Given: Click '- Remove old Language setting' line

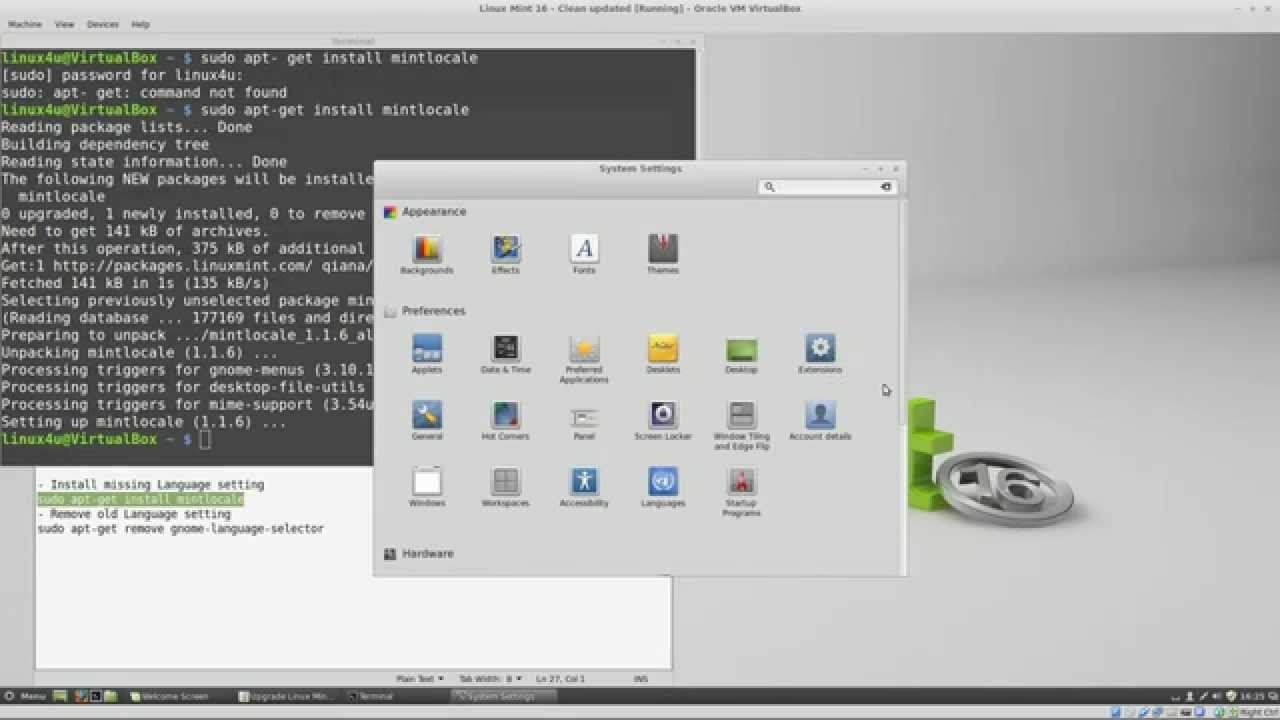Looking at the screenshot, I should (134, 514).
